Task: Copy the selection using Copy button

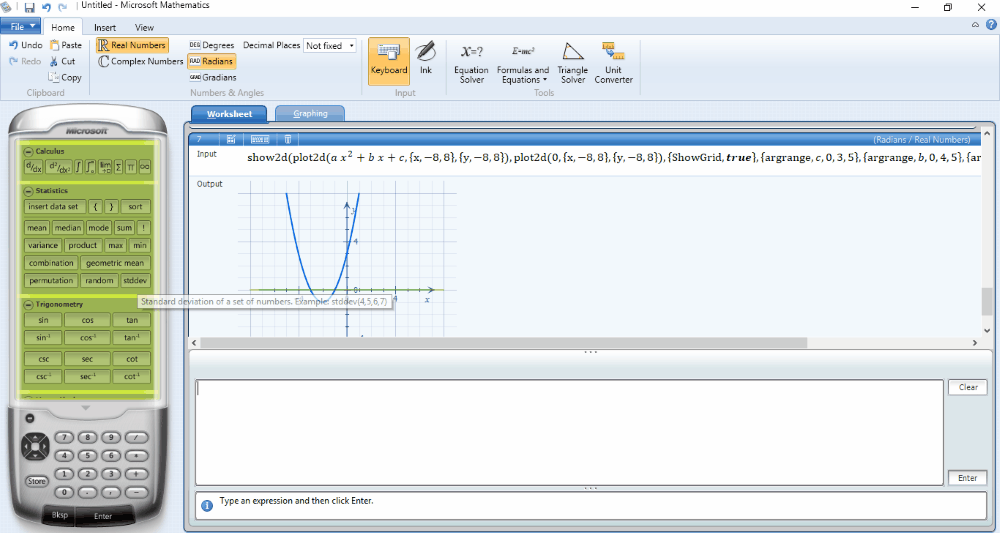Action: 65,77
